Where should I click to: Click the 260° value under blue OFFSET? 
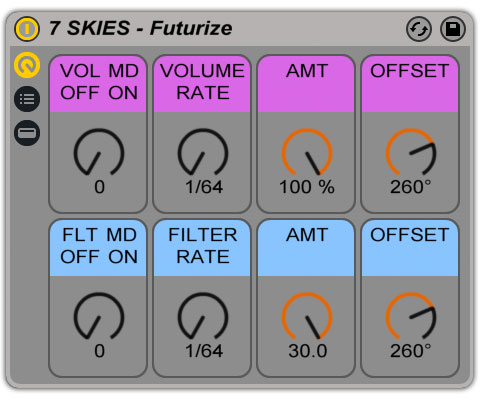click(x=411, y=351)
